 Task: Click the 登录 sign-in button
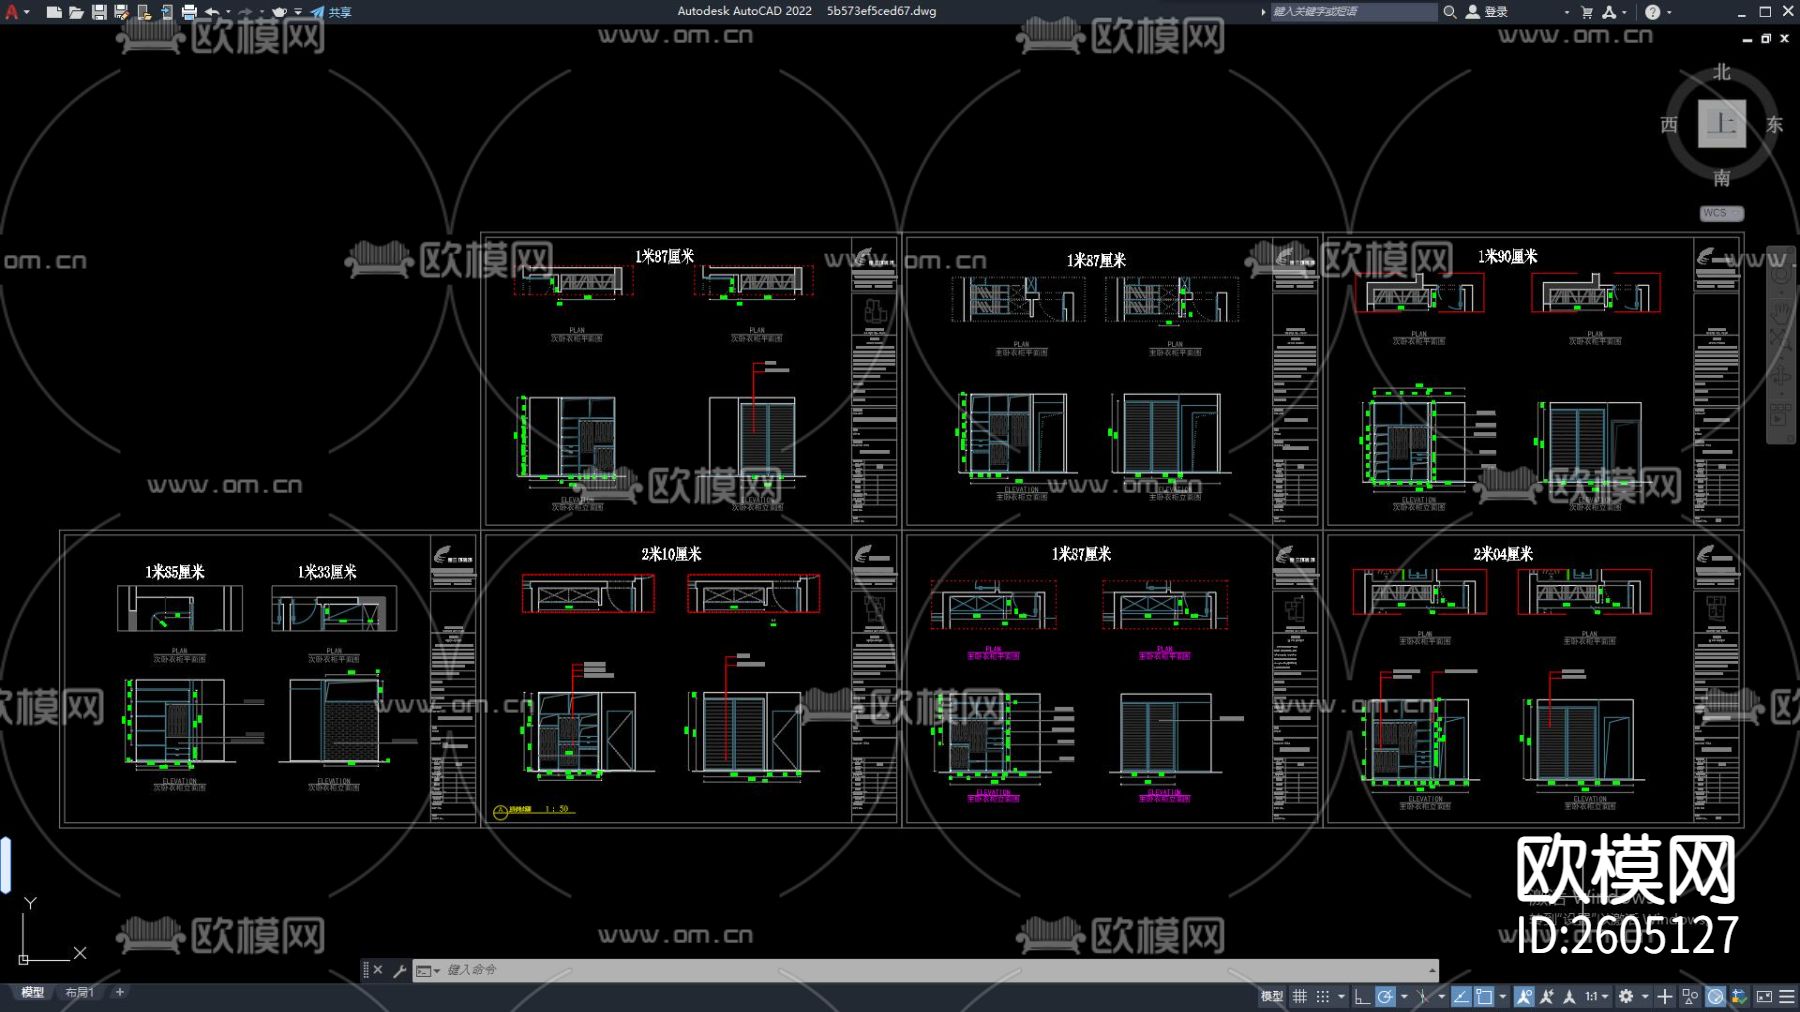[x=1488, y=12]
